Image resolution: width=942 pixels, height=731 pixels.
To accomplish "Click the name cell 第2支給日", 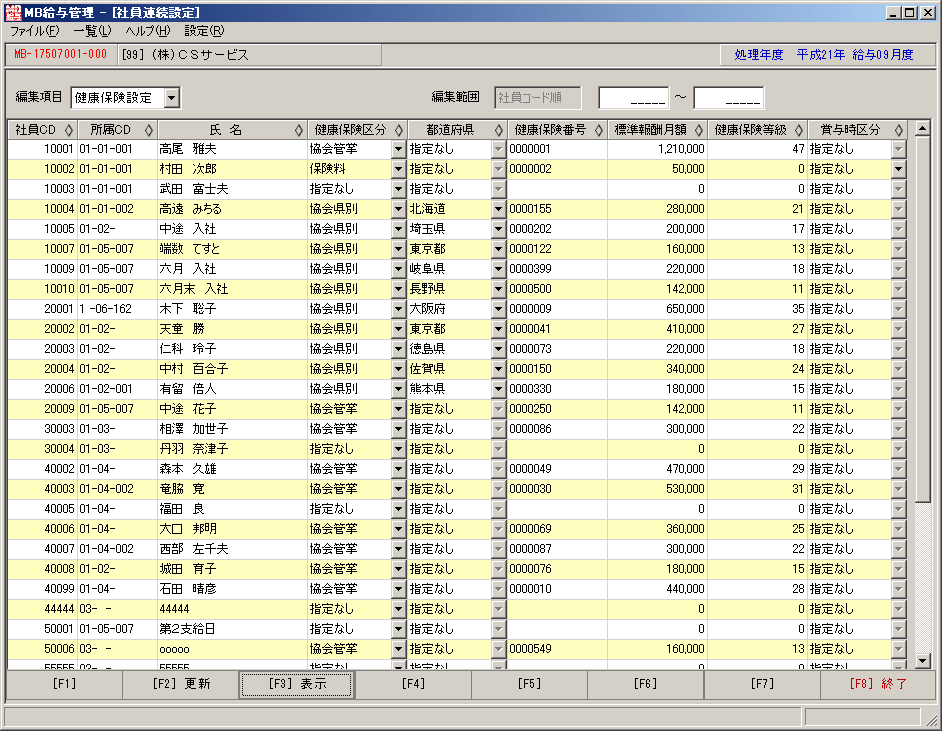I will point(232,629).
